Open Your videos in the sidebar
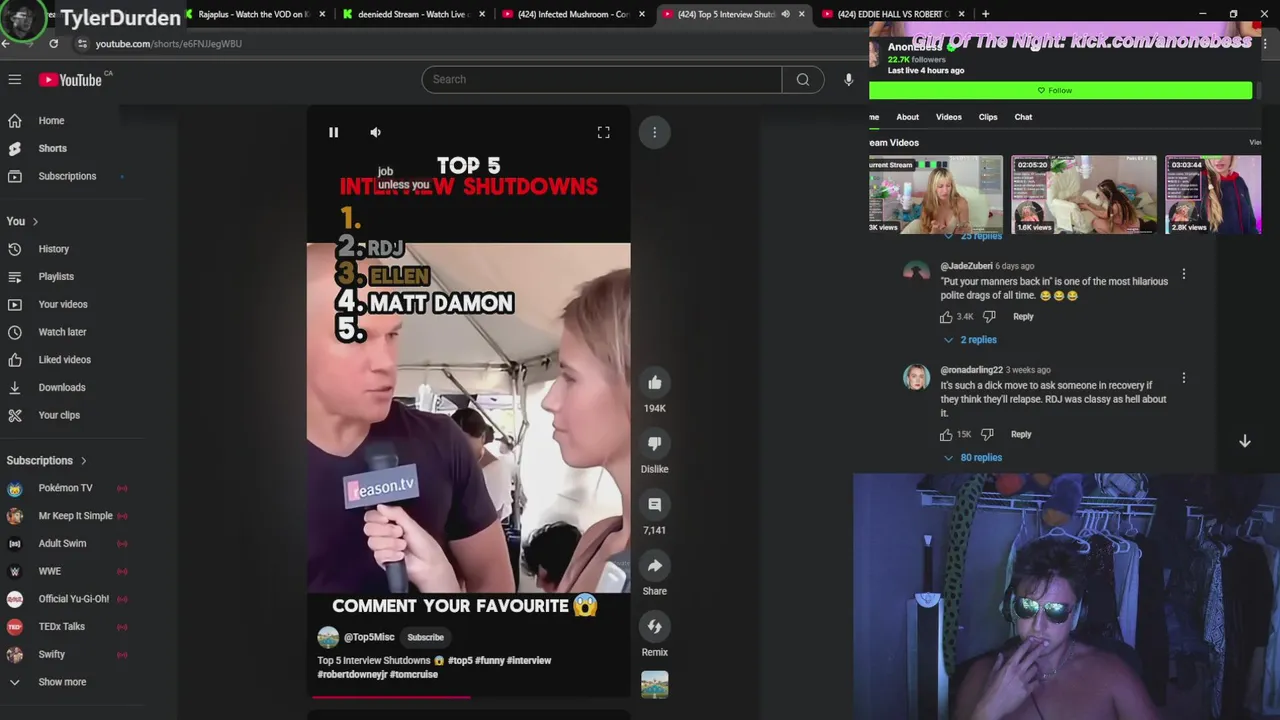The height and width of the screenshot is (720, 1280). (62, 304)
